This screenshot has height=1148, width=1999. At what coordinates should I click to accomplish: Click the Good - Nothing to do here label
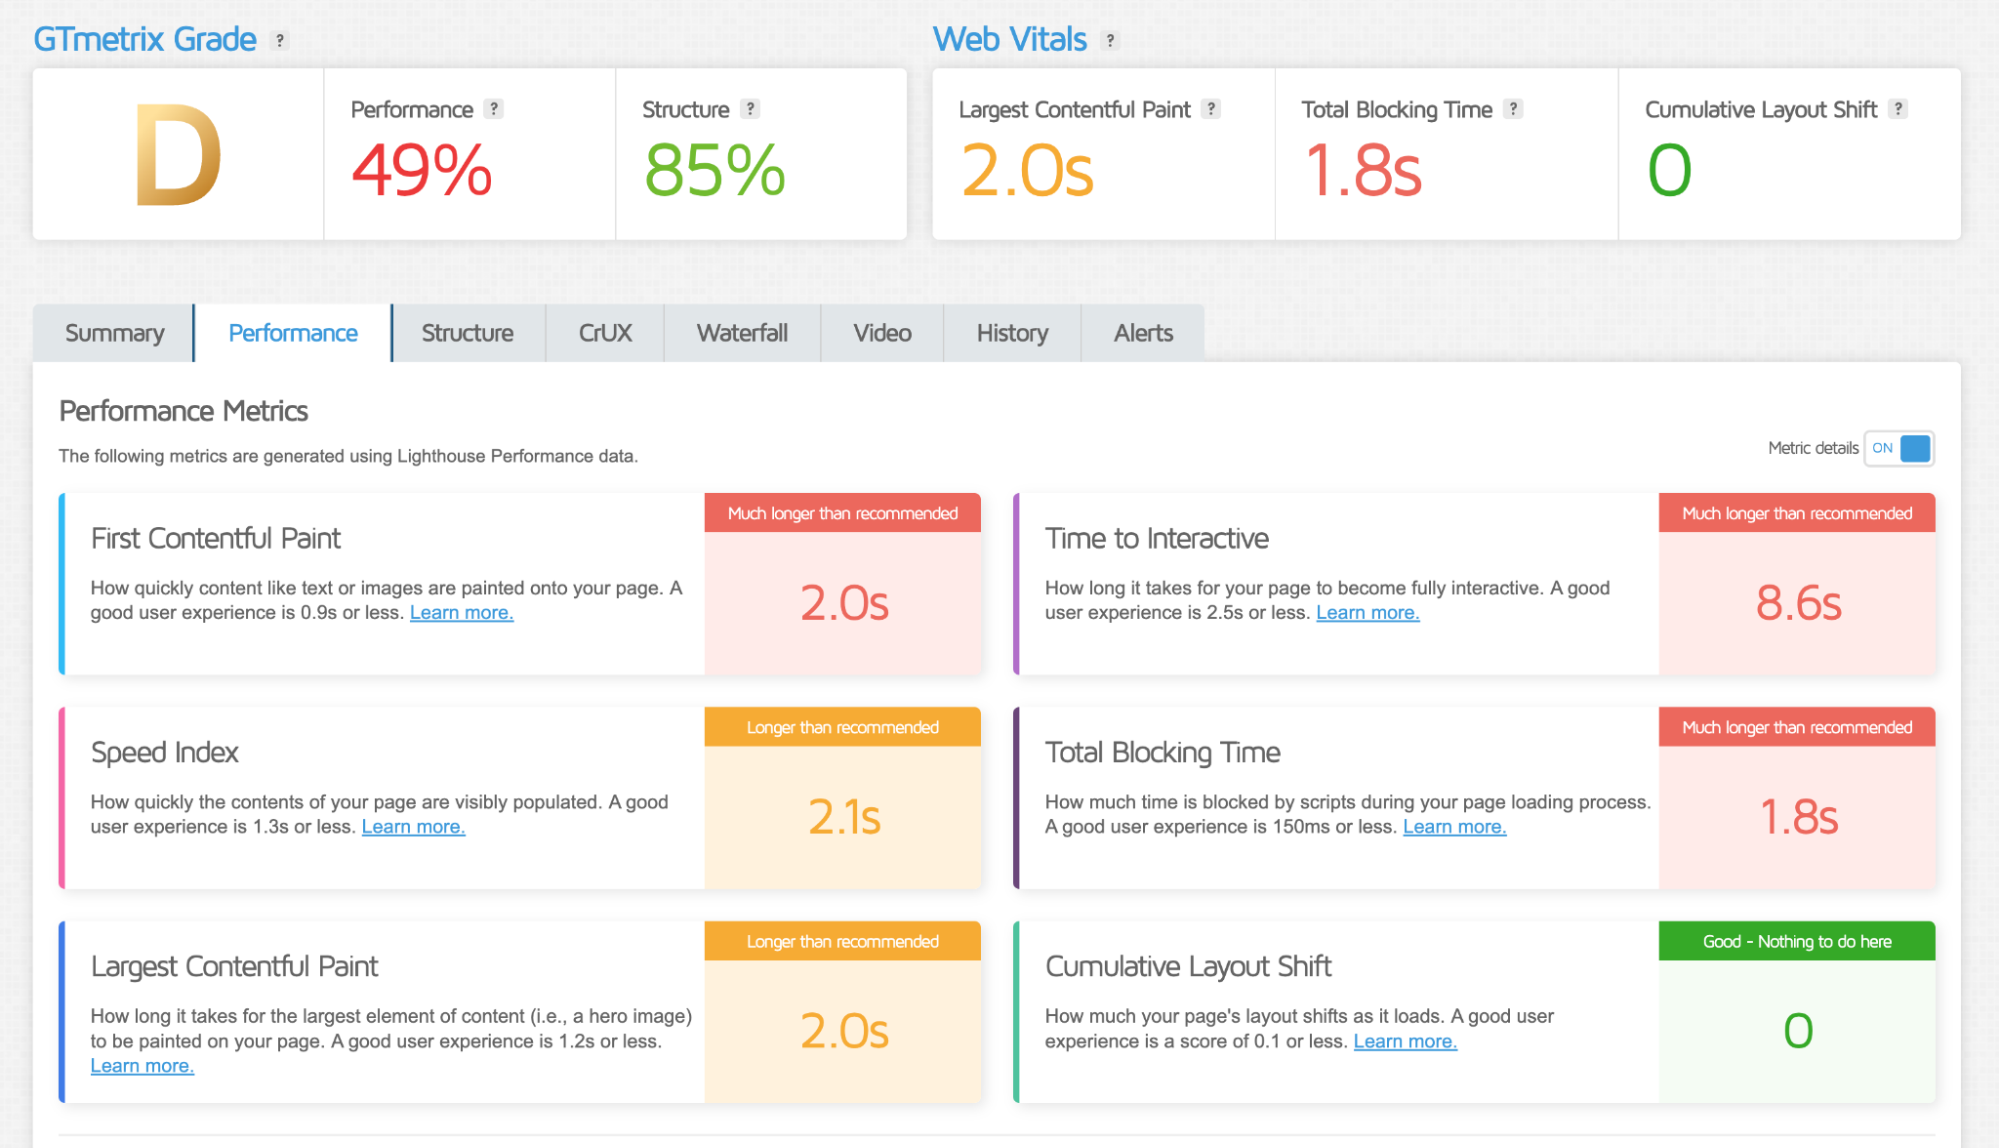(x=1797, y=941)
